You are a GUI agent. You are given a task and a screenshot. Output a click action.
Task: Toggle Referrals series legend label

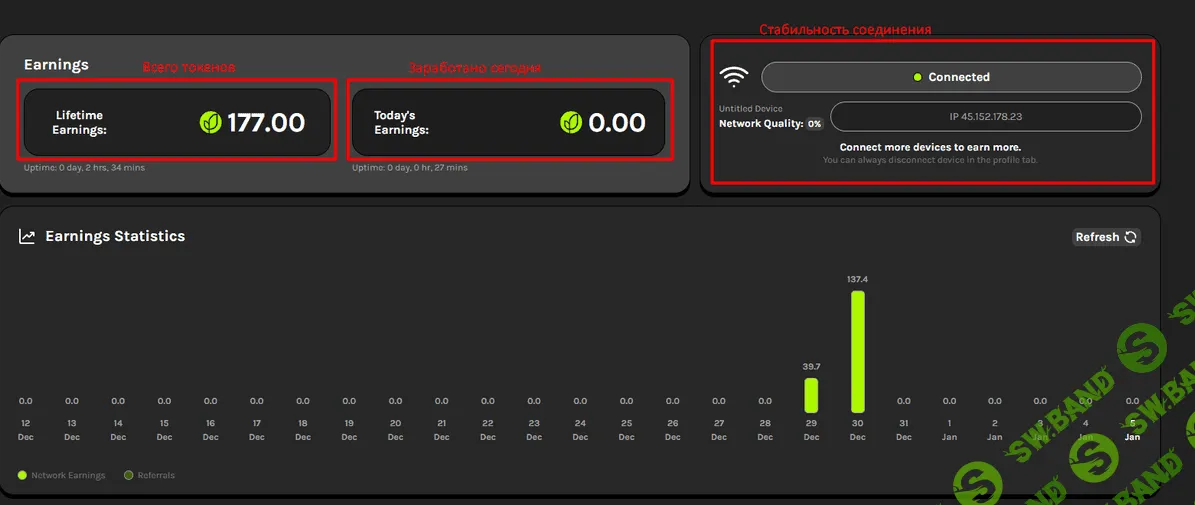tap(155, 475)
